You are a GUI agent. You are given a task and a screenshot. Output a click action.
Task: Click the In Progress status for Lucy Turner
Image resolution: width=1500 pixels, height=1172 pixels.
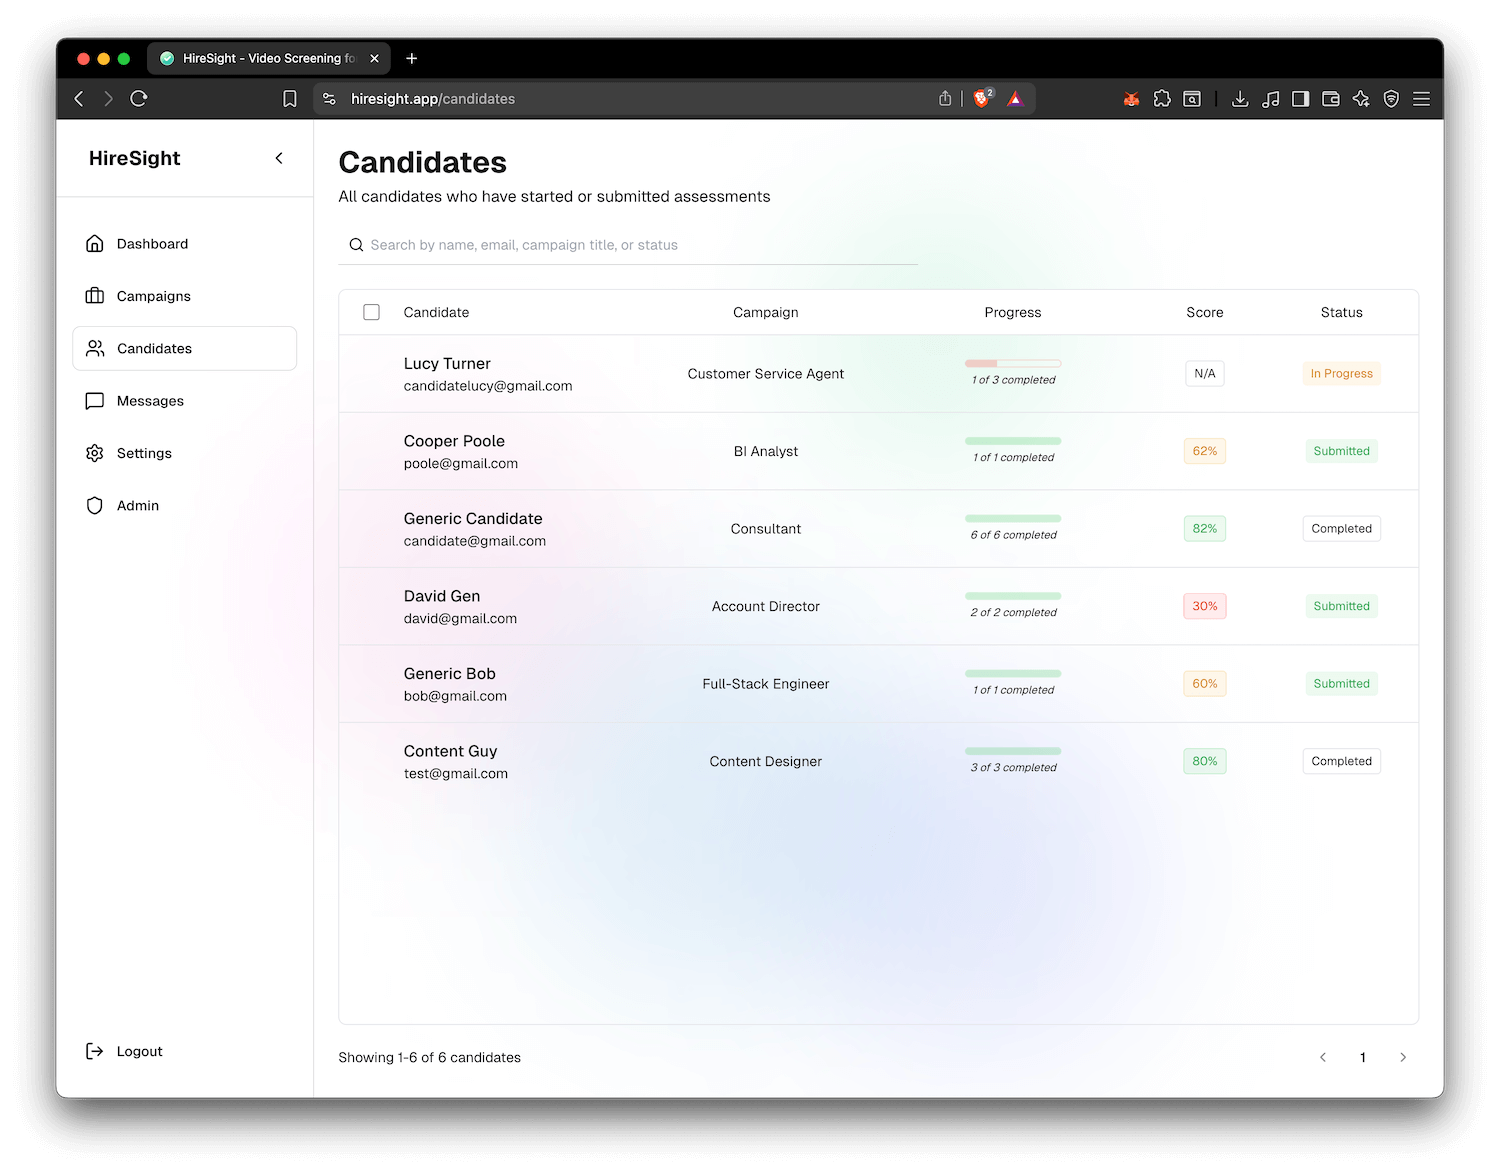point(1341,374)
